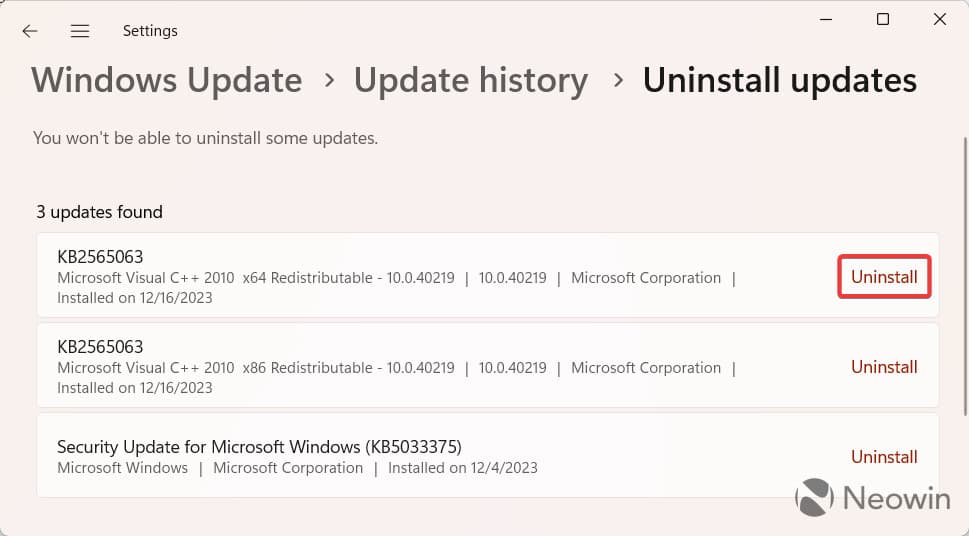Go back using the back arrow
This screenshot has height=536, width=969.
tap(30, 31)
